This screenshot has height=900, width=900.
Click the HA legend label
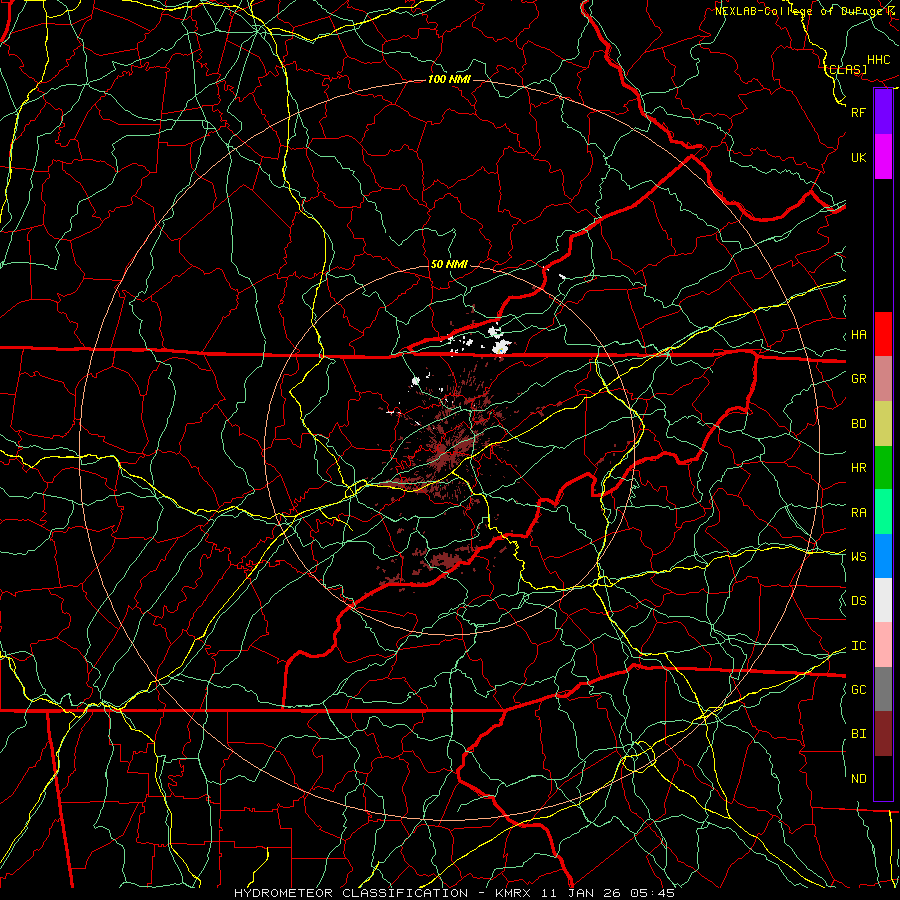[858, 334]
